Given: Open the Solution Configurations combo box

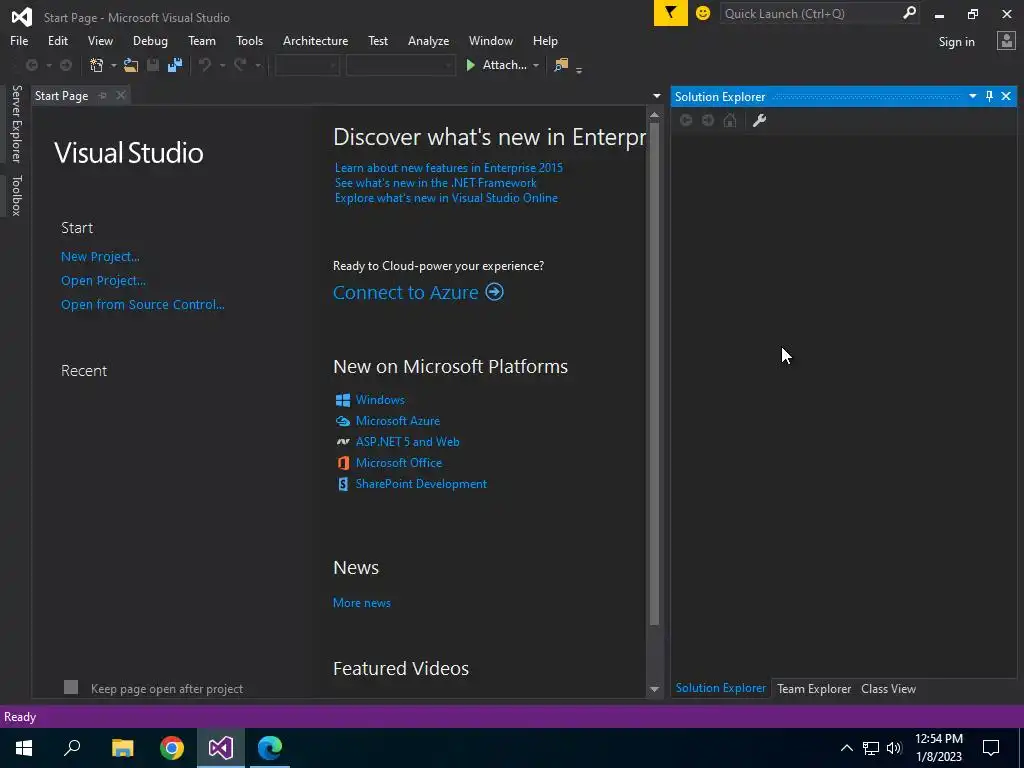Looking at the screenshot, I should (307, 65).
